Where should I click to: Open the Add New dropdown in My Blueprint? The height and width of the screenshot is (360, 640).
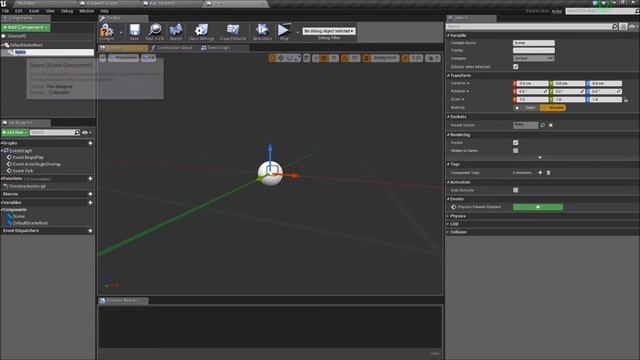click(15, 133)
